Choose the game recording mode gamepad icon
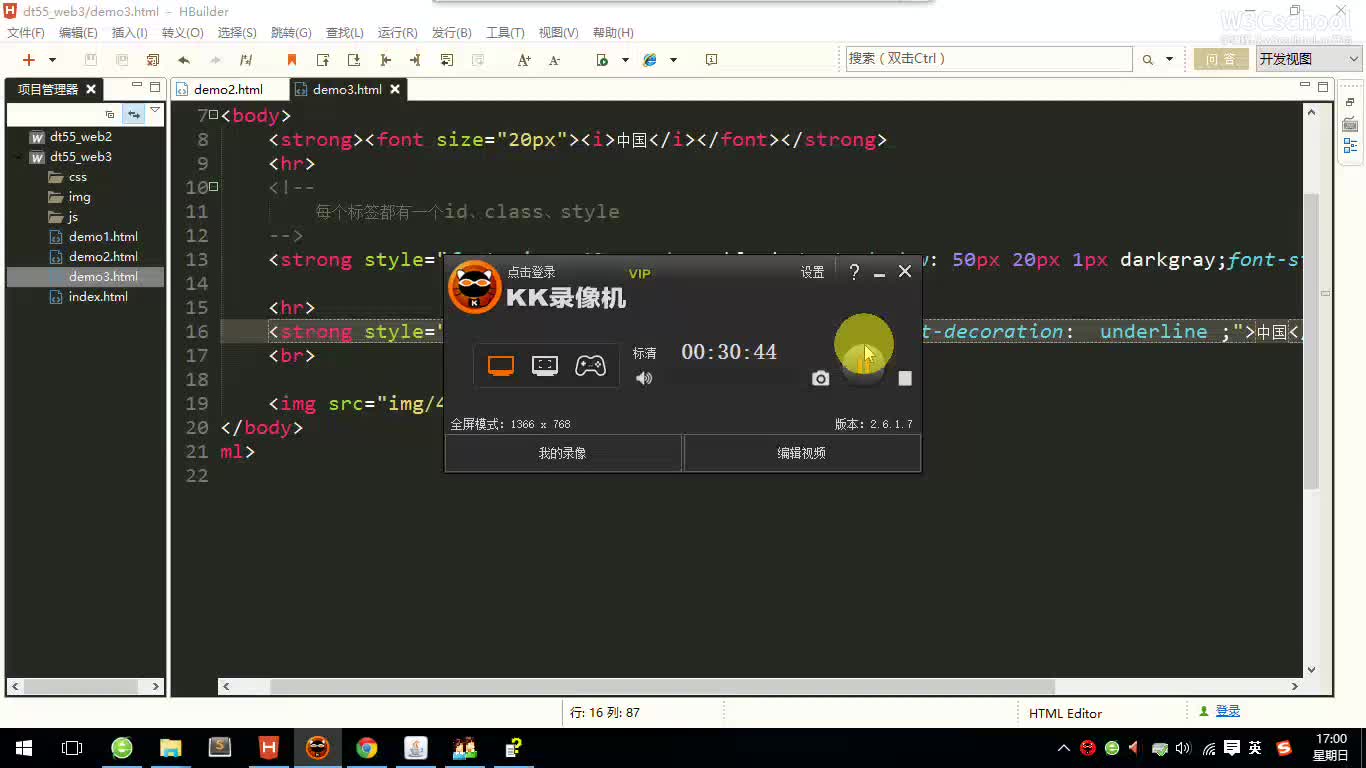 (590, 365)
